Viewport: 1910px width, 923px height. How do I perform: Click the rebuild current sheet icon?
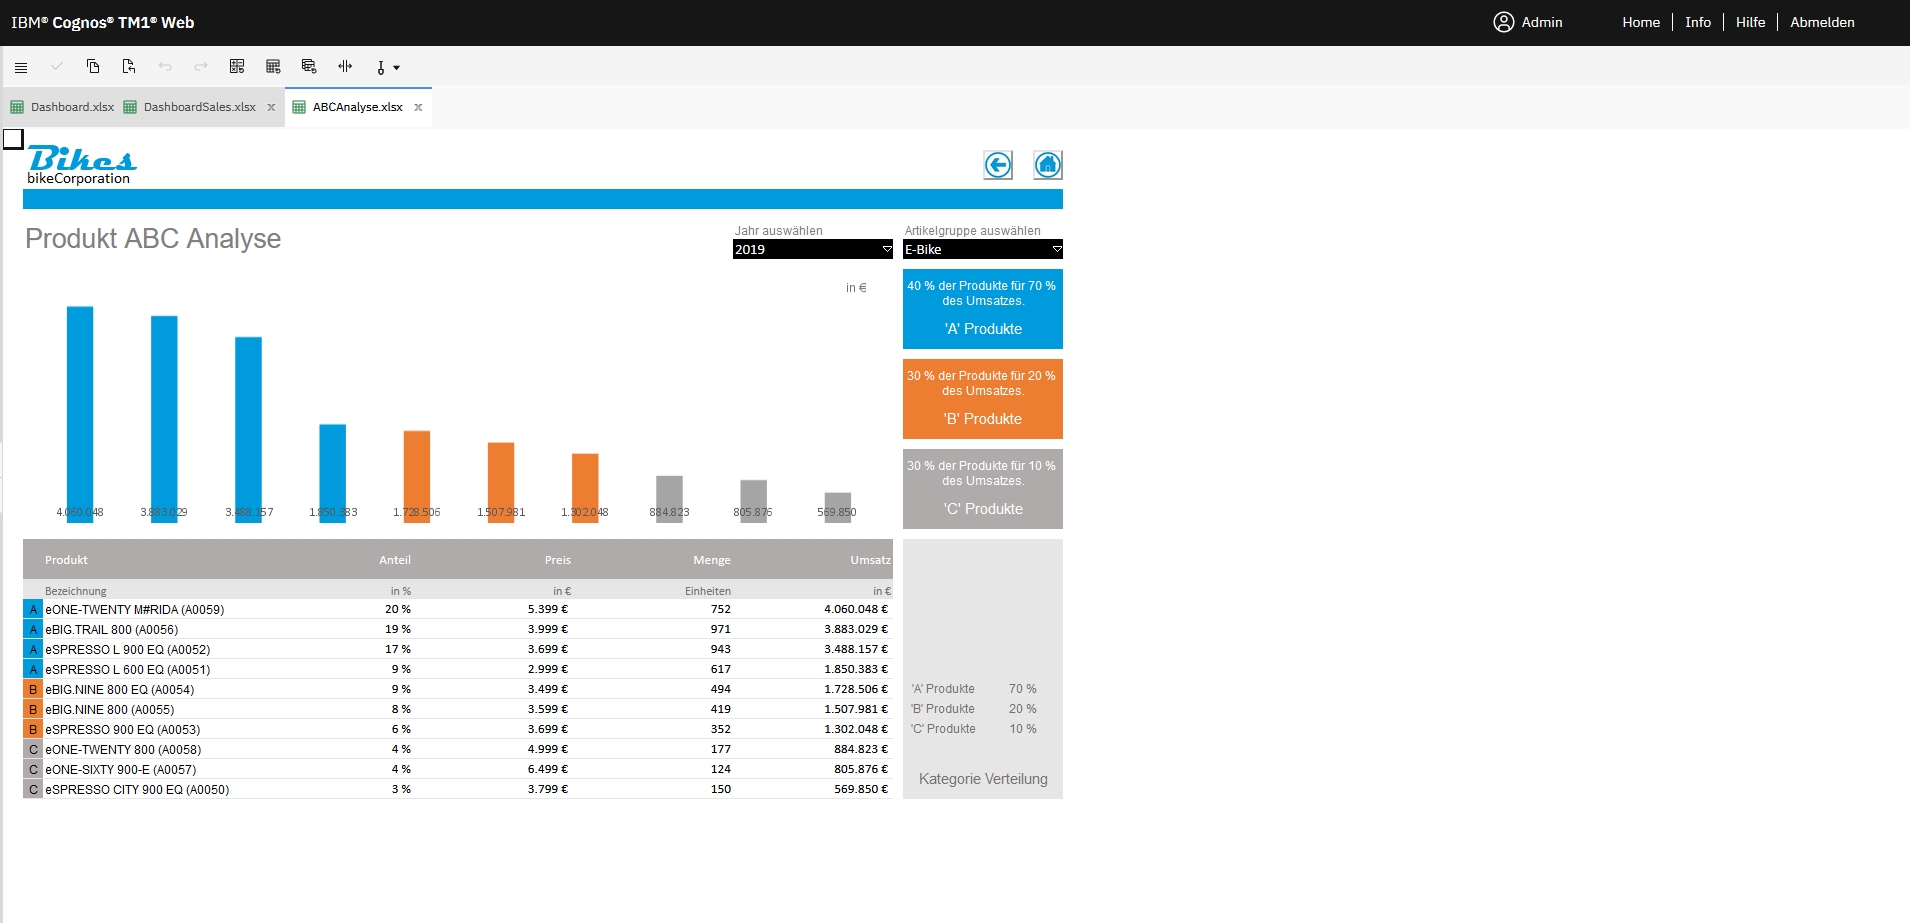pos(273,67)
